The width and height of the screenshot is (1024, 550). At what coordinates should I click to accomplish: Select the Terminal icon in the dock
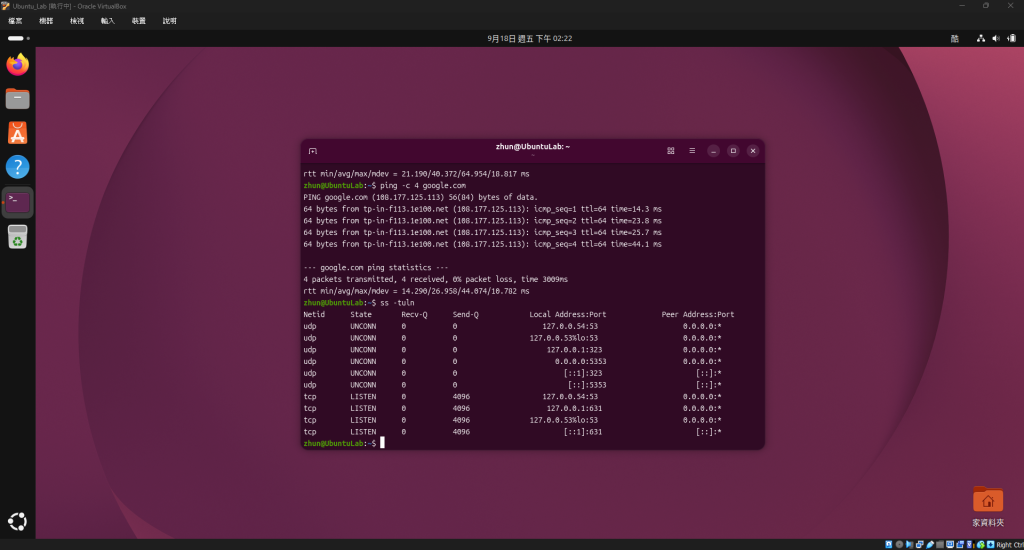18,202
